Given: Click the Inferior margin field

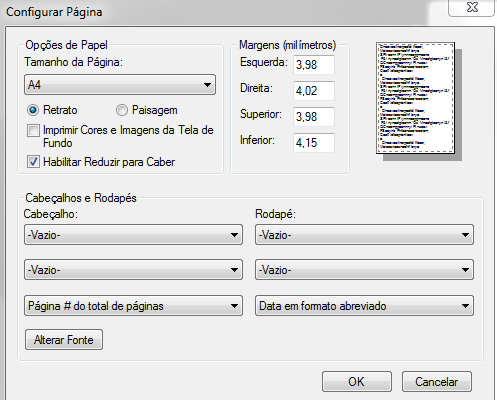Looking at the screenshot, I should point(314,143).
